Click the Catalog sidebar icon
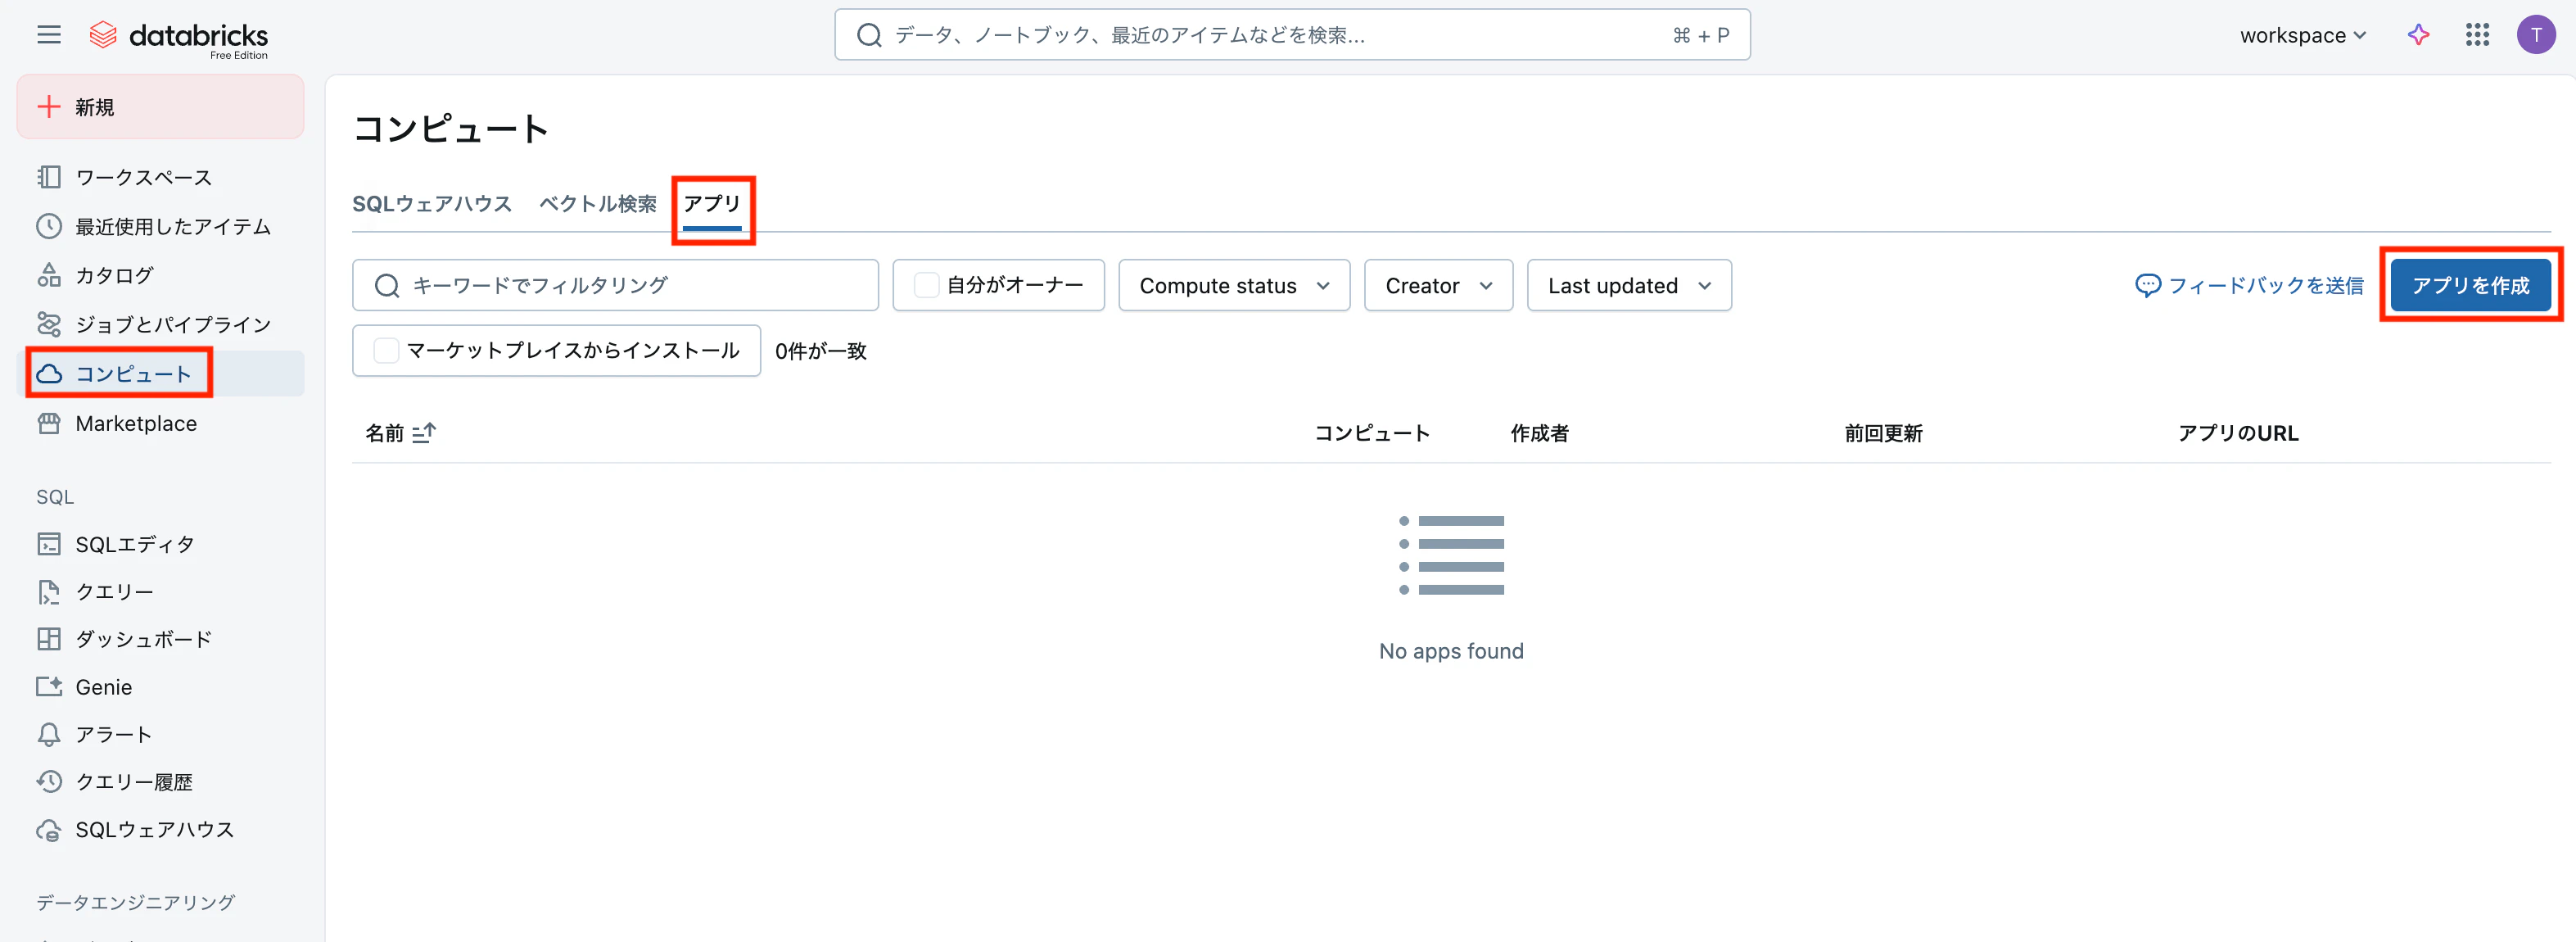This screenshot has height=942, width=2576. tap(49, 275)
